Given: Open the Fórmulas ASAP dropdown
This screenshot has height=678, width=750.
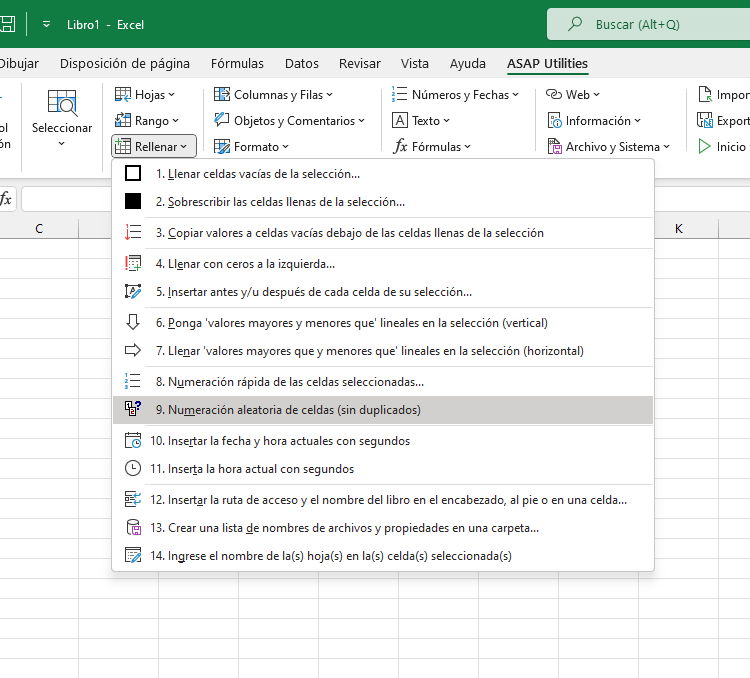Looking at the screenshot, I should pos(432,146).
